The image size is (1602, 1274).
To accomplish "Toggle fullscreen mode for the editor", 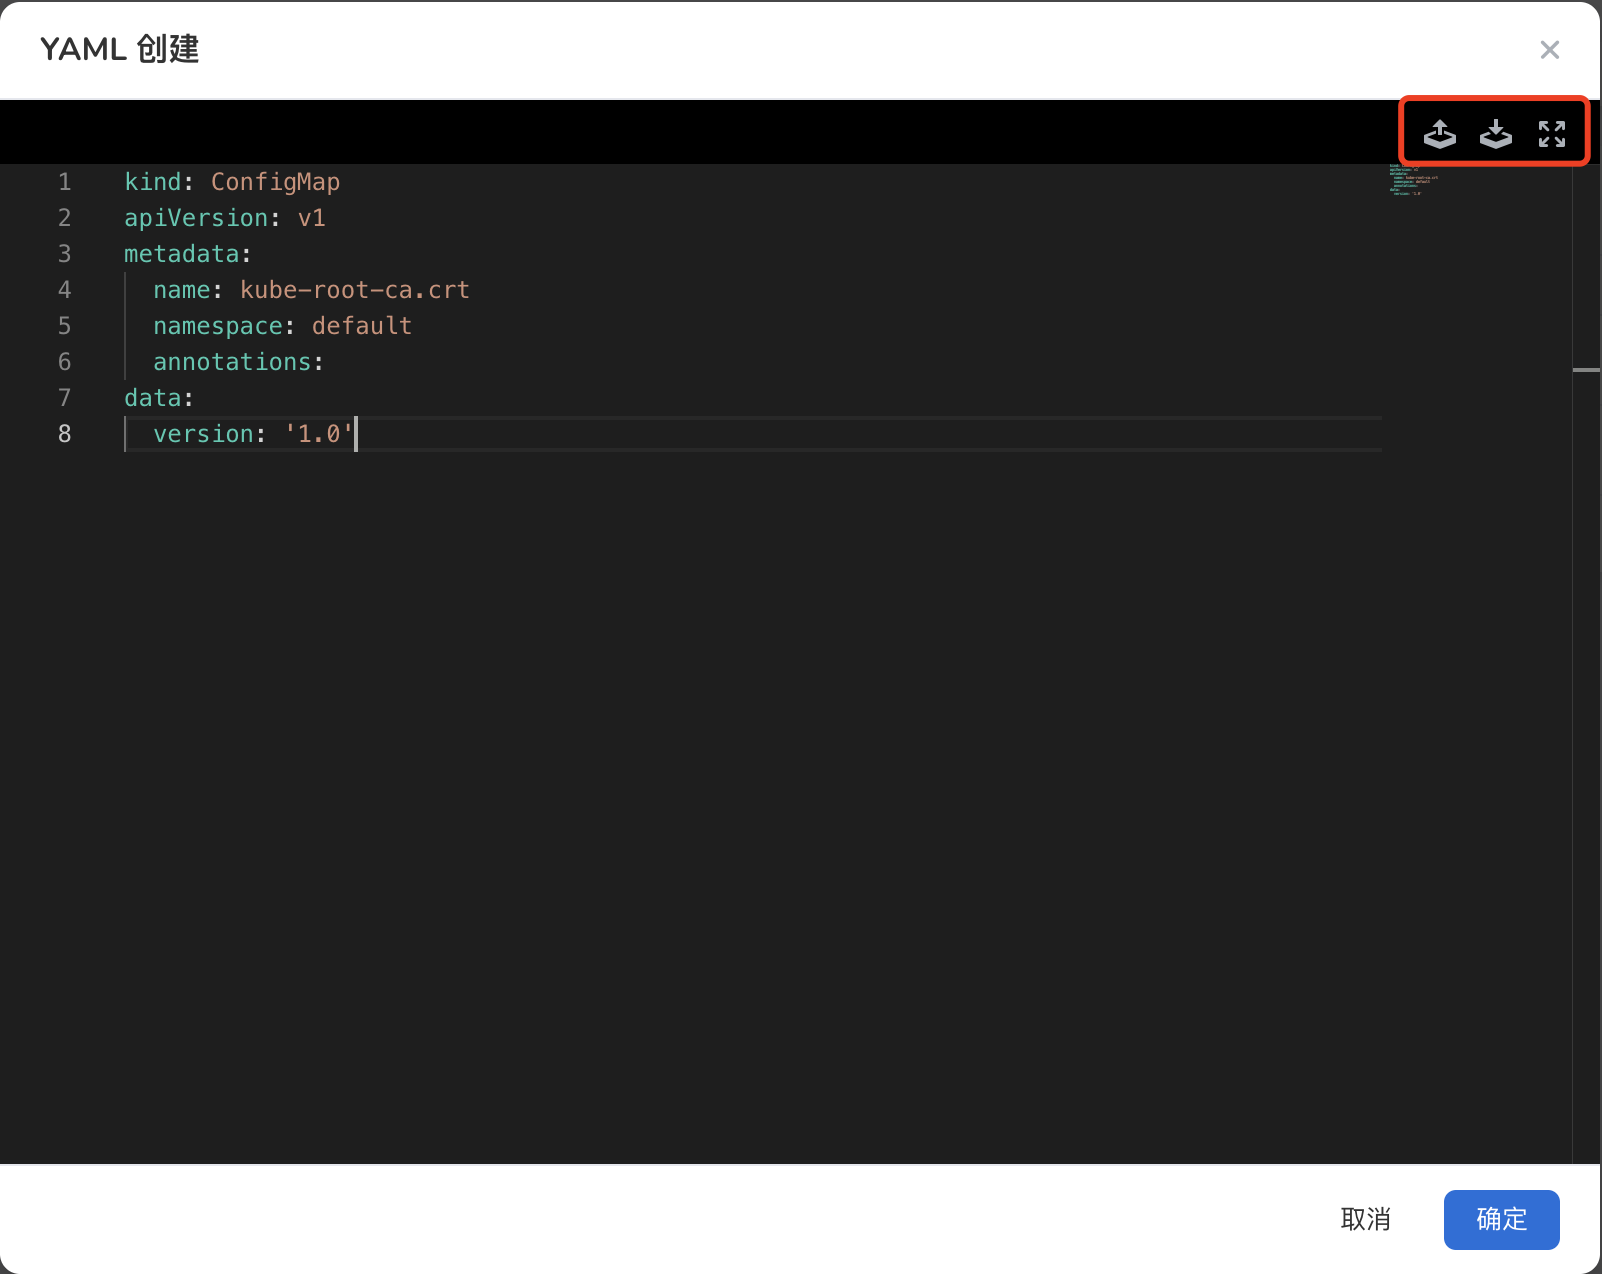I will pos(1551,133).
